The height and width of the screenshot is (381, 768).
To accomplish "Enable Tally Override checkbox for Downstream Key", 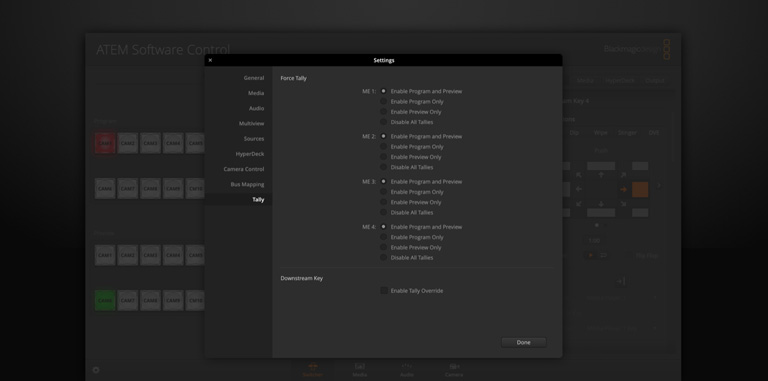I will tap(384, 290).
